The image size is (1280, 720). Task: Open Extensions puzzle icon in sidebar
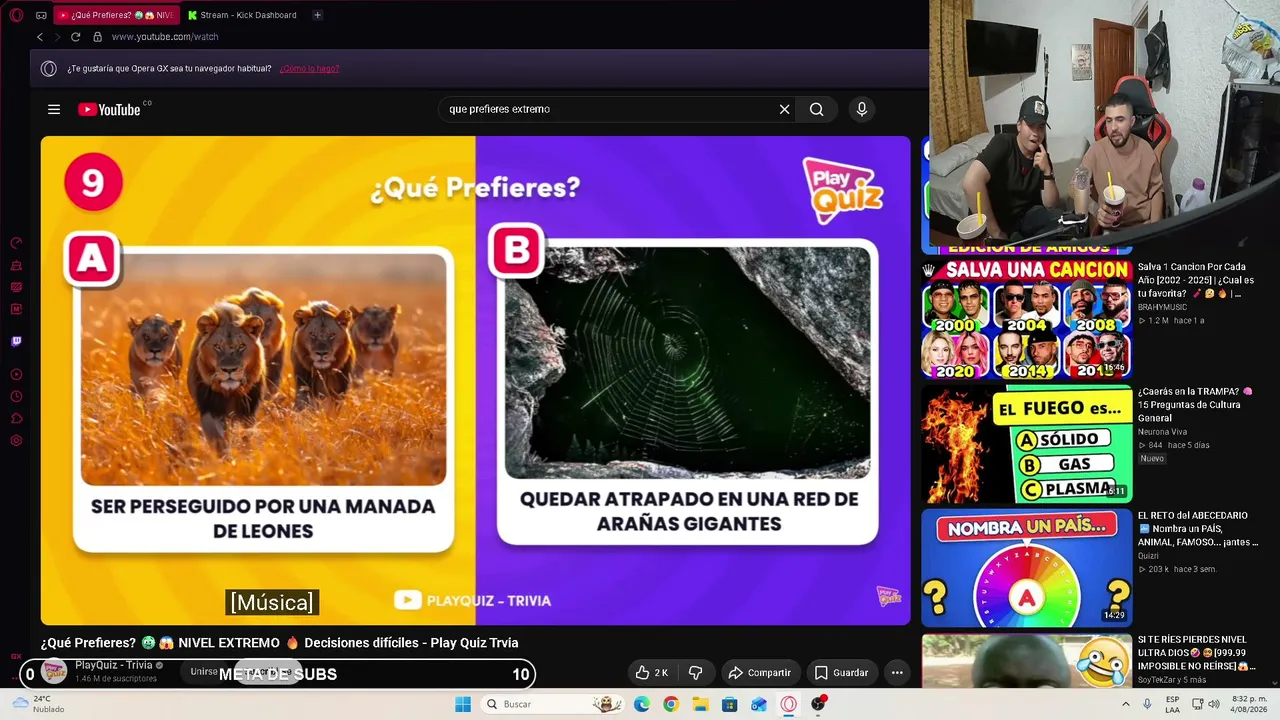(16, 419)
